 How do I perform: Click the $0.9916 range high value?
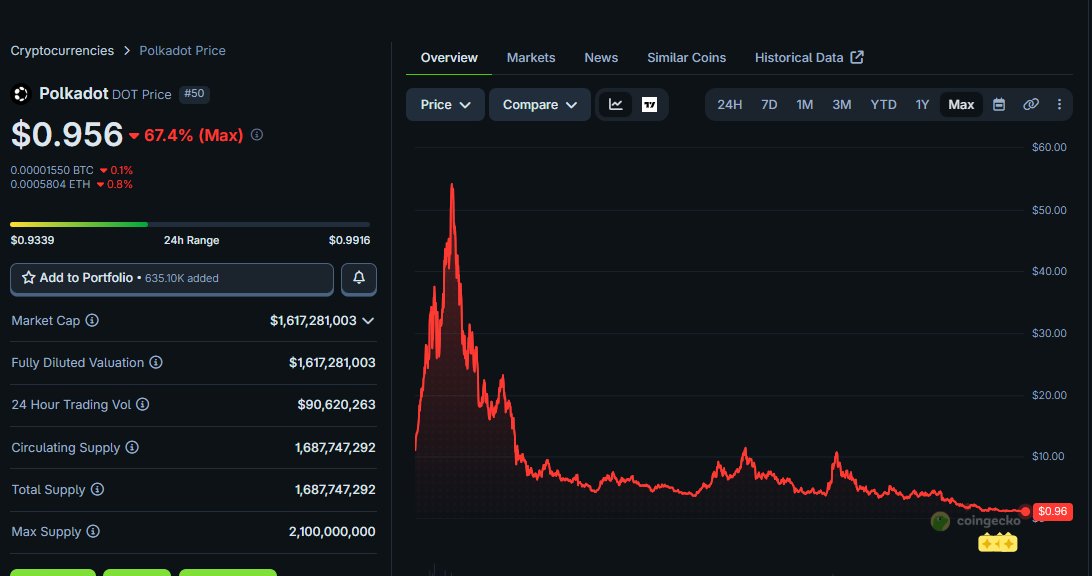(x=350, y=240)
